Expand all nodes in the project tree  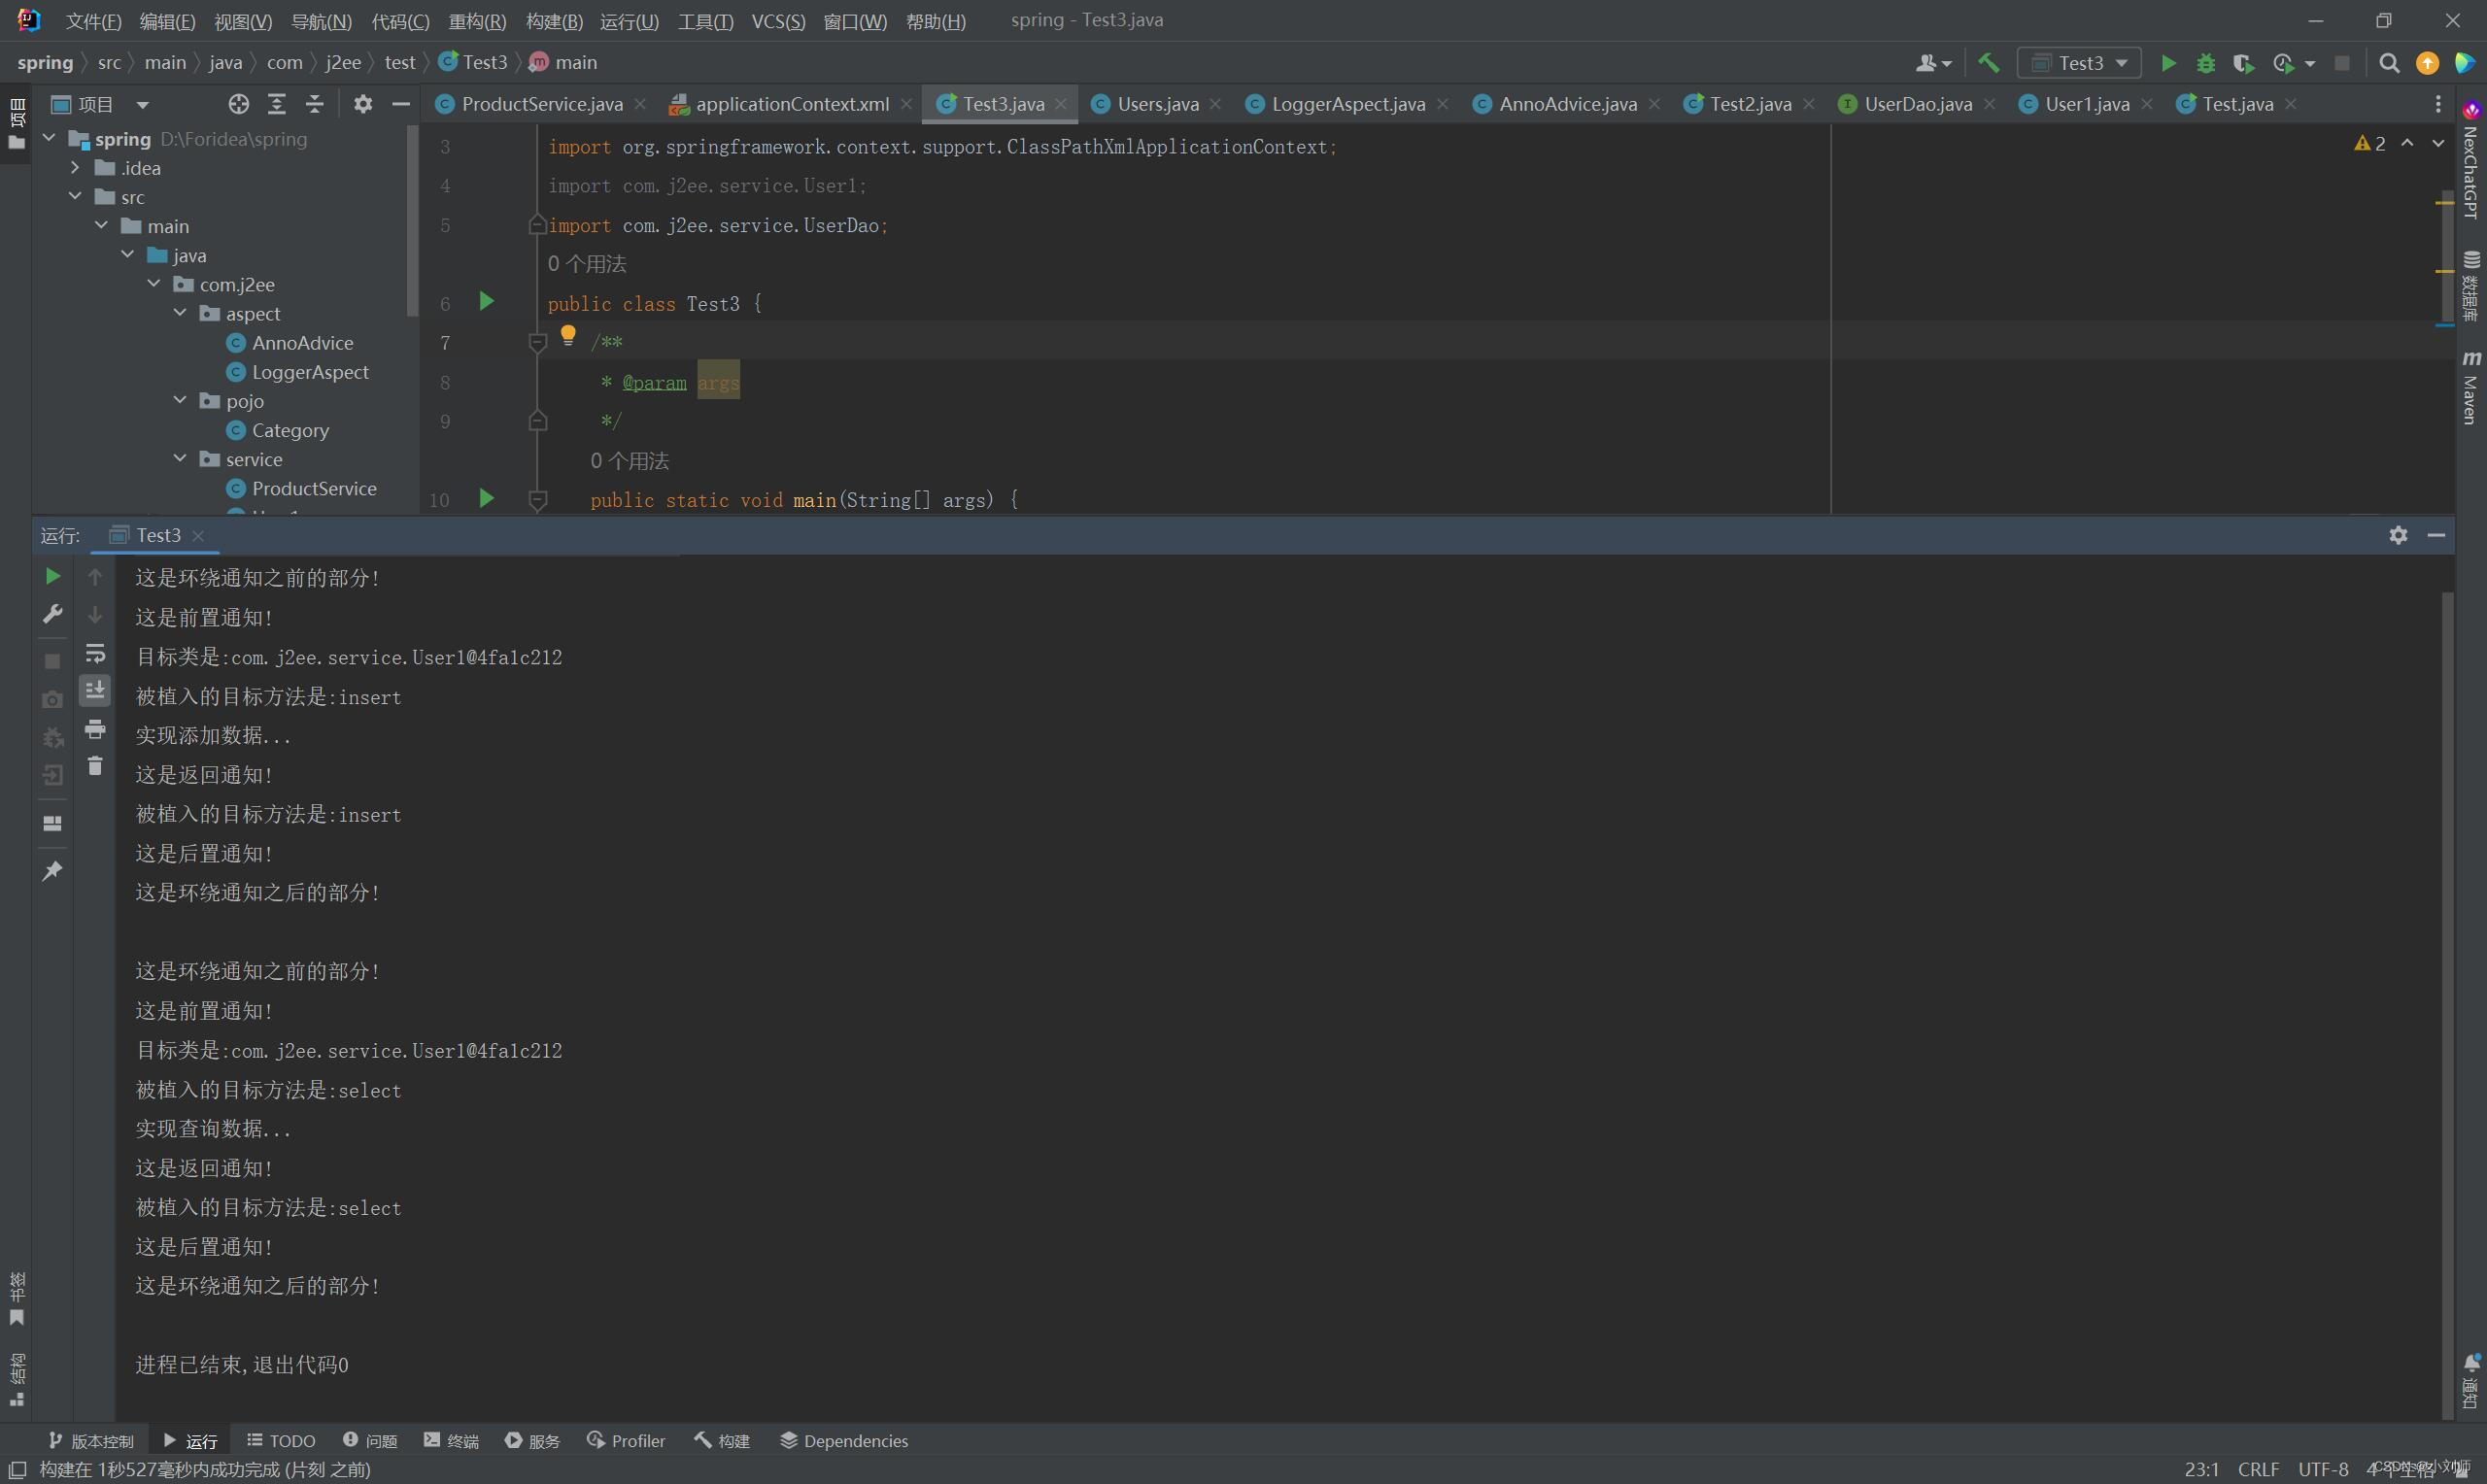tap(277, 104)
